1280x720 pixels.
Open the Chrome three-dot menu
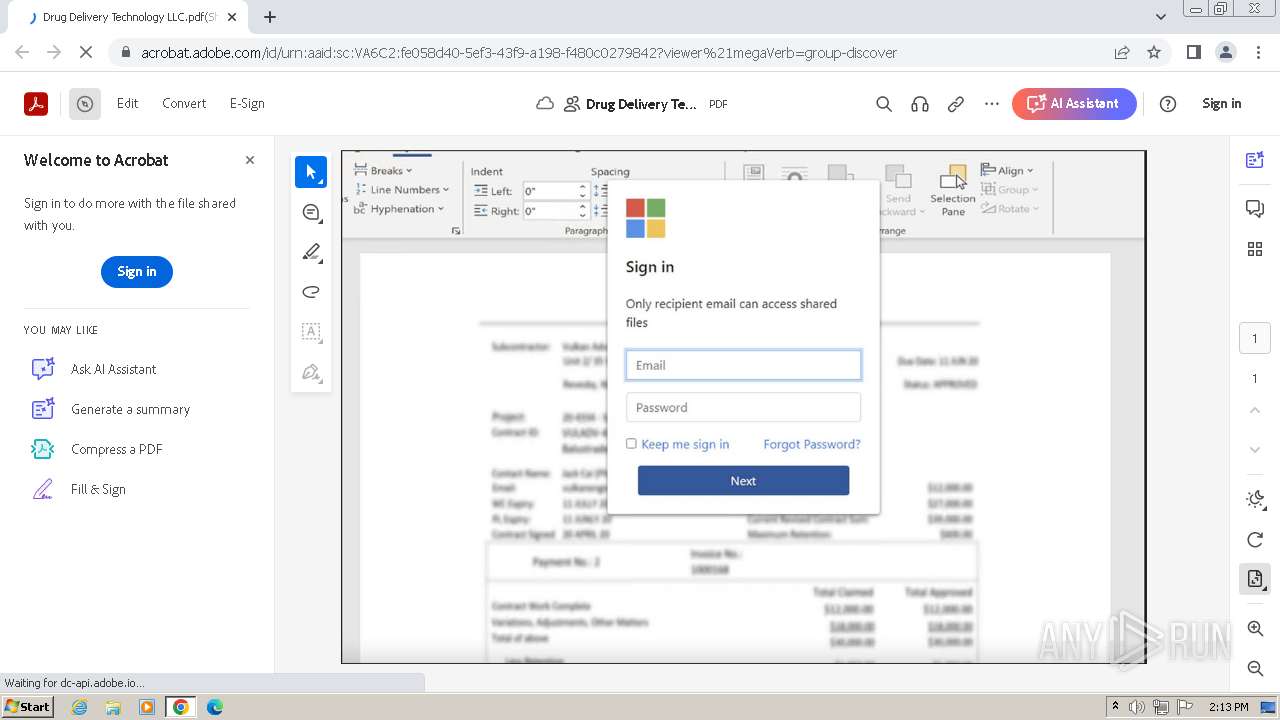pyautogui.click(x=1258, y=53)
